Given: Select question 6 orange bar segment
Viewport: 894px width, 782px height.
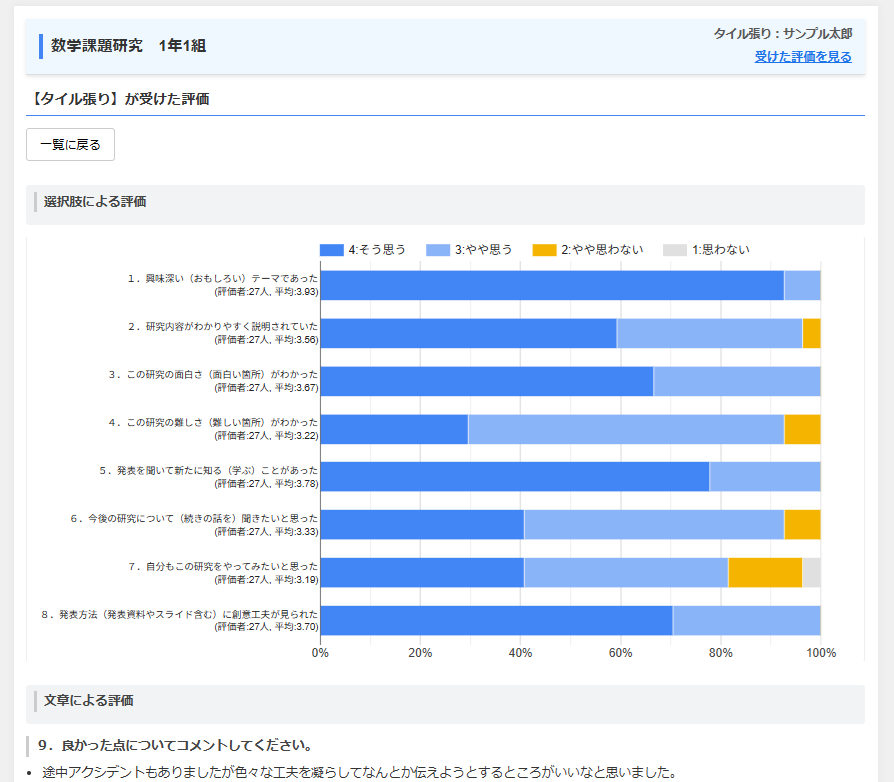Looking at the screenshot, I should (x=802, y=525).
